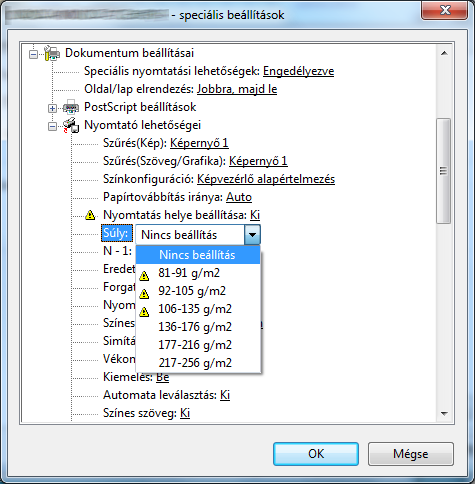Viewport: 475px width, 484px height.
Task: Click Képernyő 1 value for Szűrés(Szöveg/Grafika)
Action: [x=258, y=161]
